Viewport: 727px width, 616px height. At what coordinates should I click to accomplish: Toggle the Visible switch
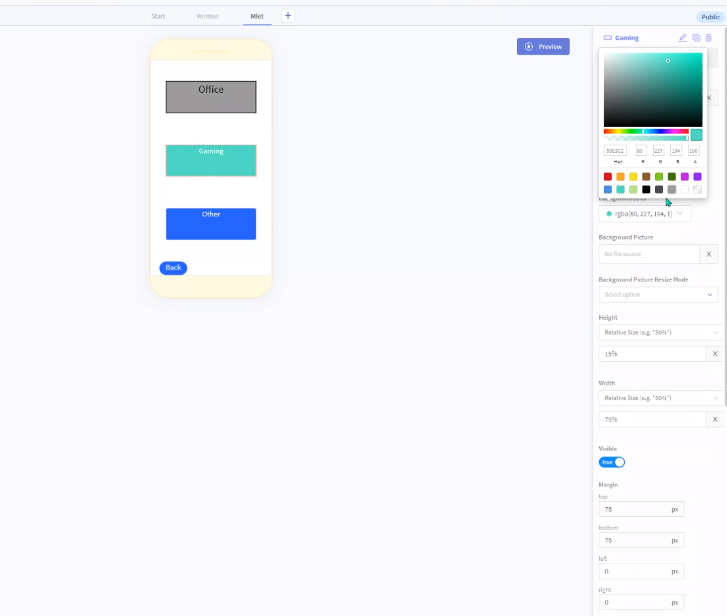[612, 462]
